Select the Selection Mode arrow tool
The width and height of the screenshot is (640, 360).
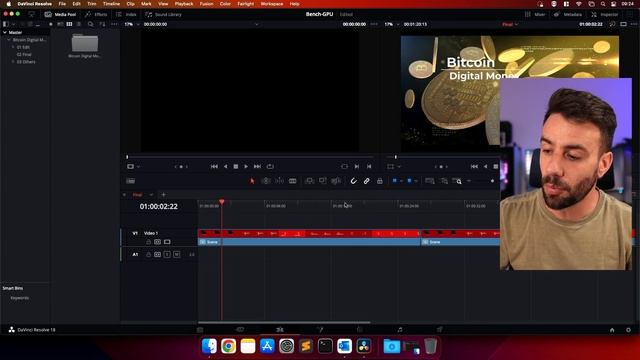click(252, 181)
